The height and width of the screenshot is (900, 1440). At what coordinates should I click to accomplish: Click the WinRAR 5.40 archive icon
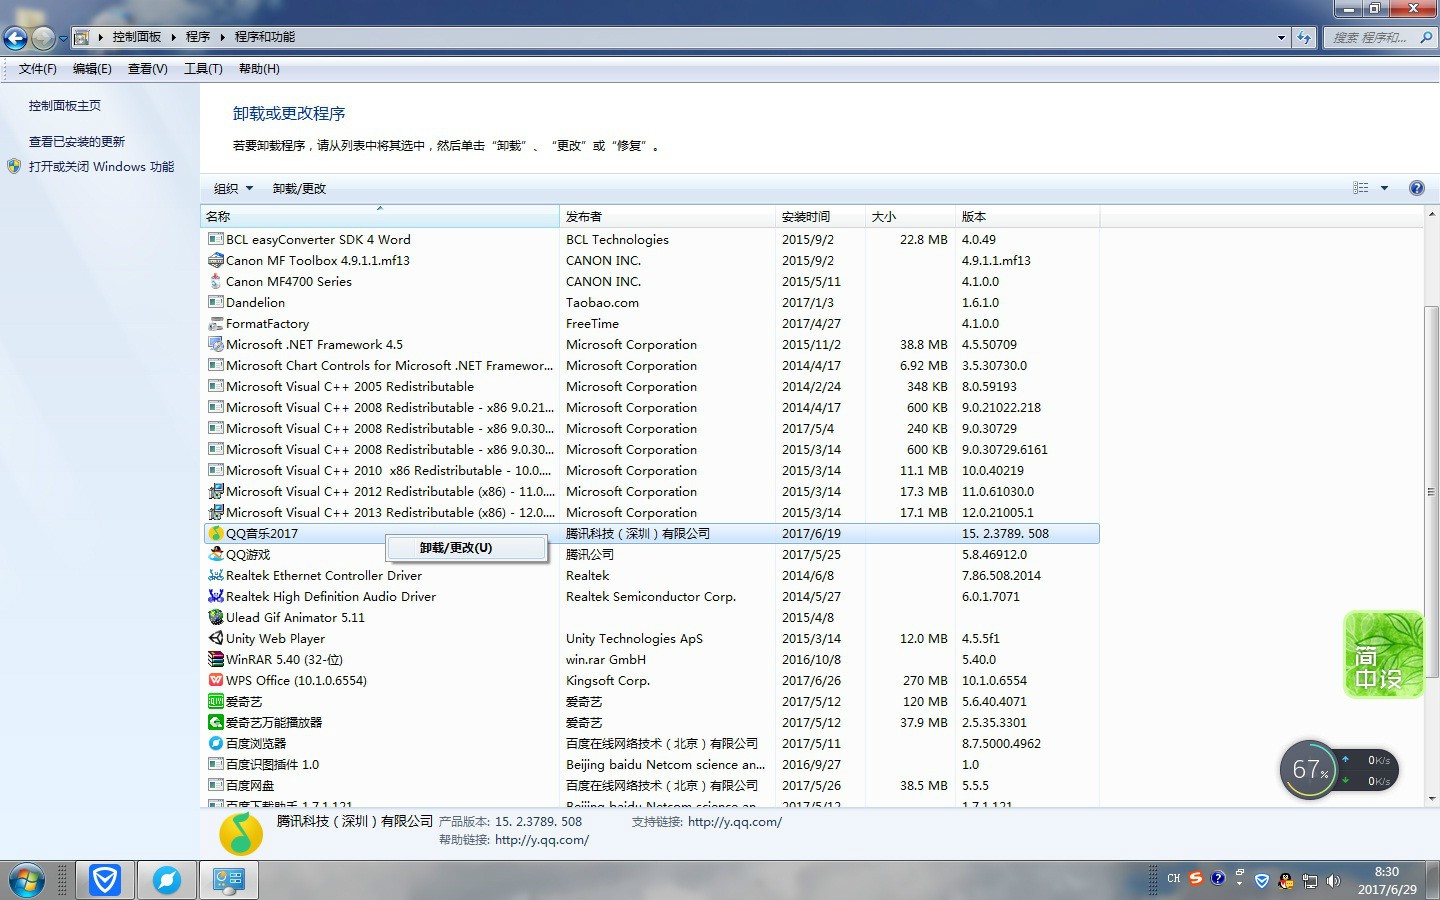(215, 660)
